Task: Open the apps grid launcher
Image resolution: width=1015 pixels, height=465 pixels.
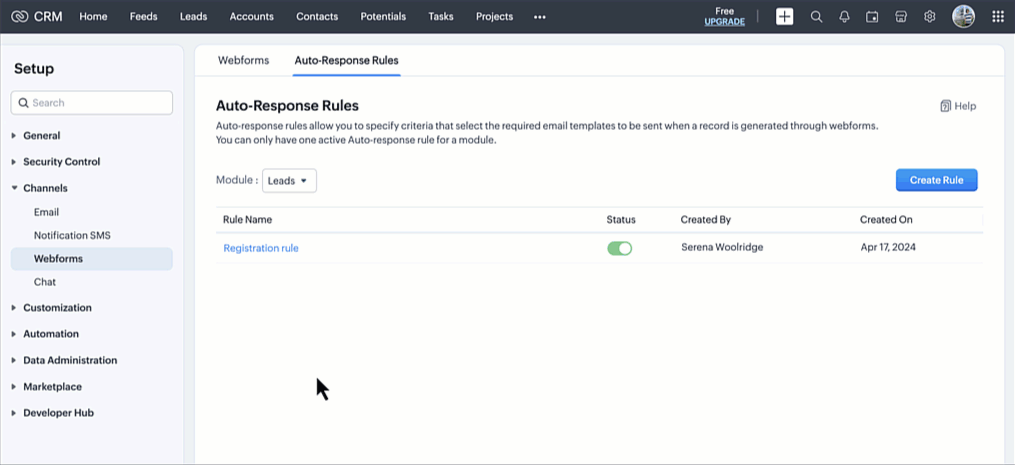Action: click(x=997, y=16)
